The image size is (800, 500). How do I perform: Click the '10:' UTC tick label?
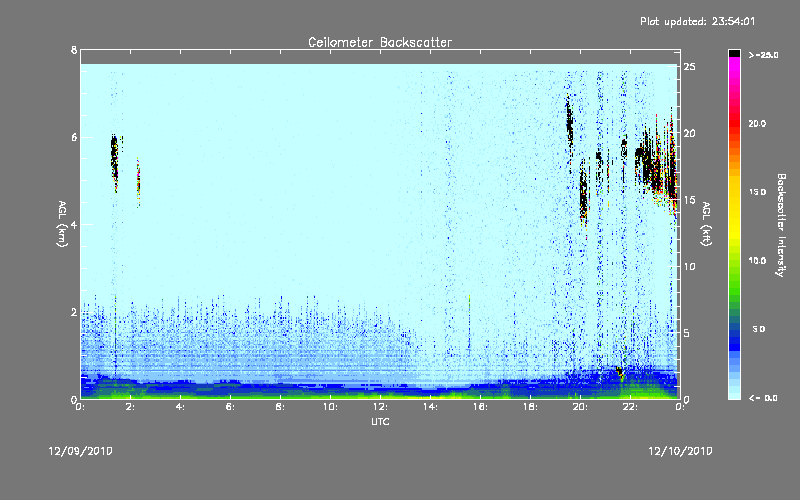(x=331, y=407)
